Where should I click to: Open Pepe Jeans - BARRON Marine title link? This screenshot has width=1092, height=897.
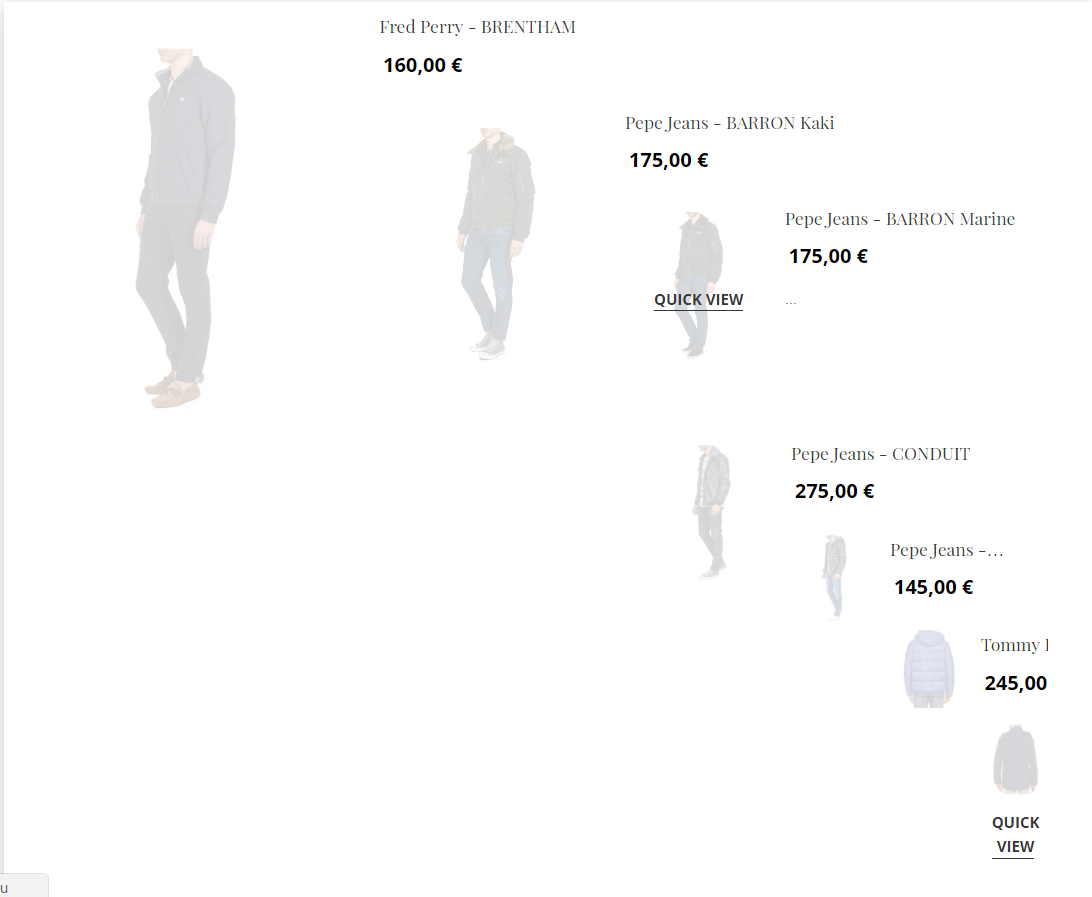pos(900,219)
